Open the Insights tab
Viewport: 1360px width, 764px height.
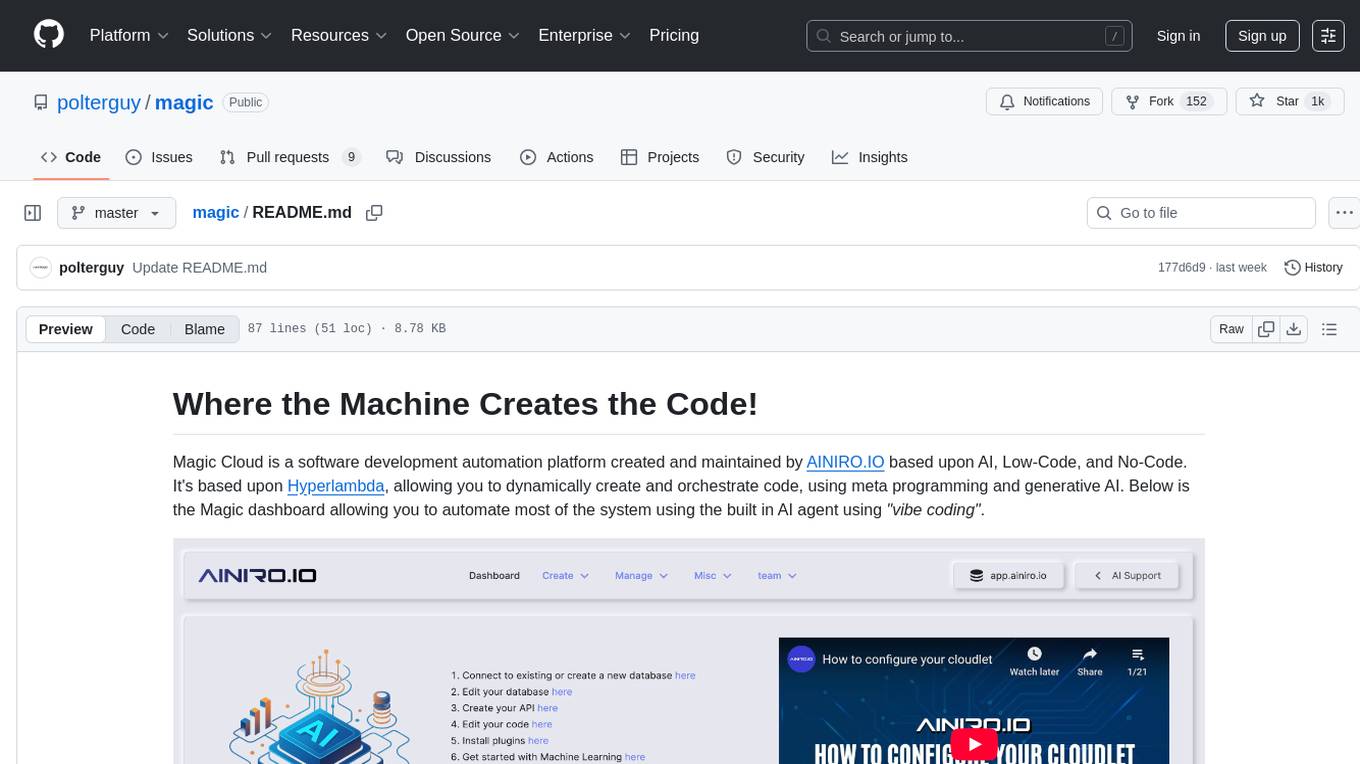870,157
